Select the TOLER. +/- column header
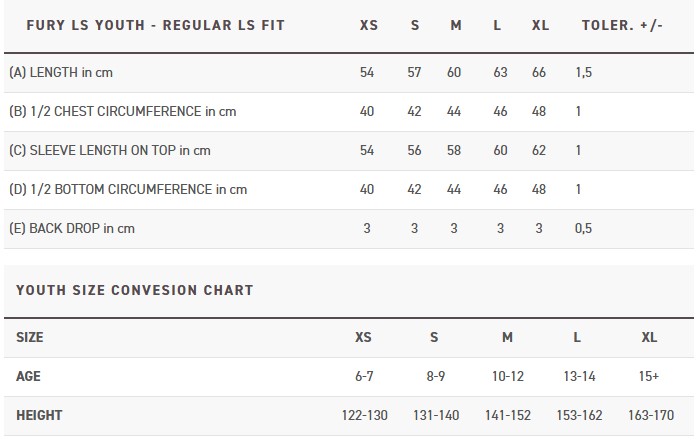The height and width of the screenshot is (444, 696). [x=622, y=25]
